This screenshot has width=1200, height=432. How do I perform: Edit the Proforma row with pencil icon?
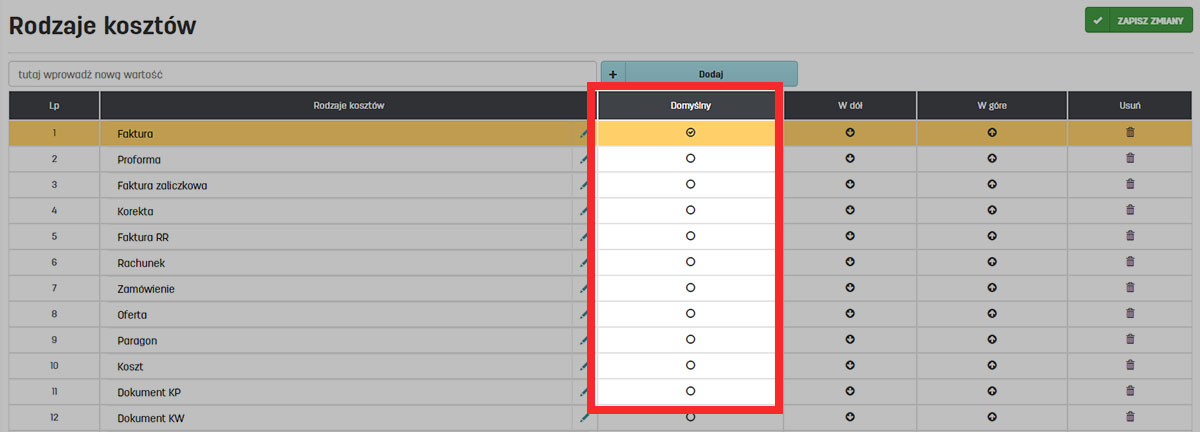(x=584, y=158)
